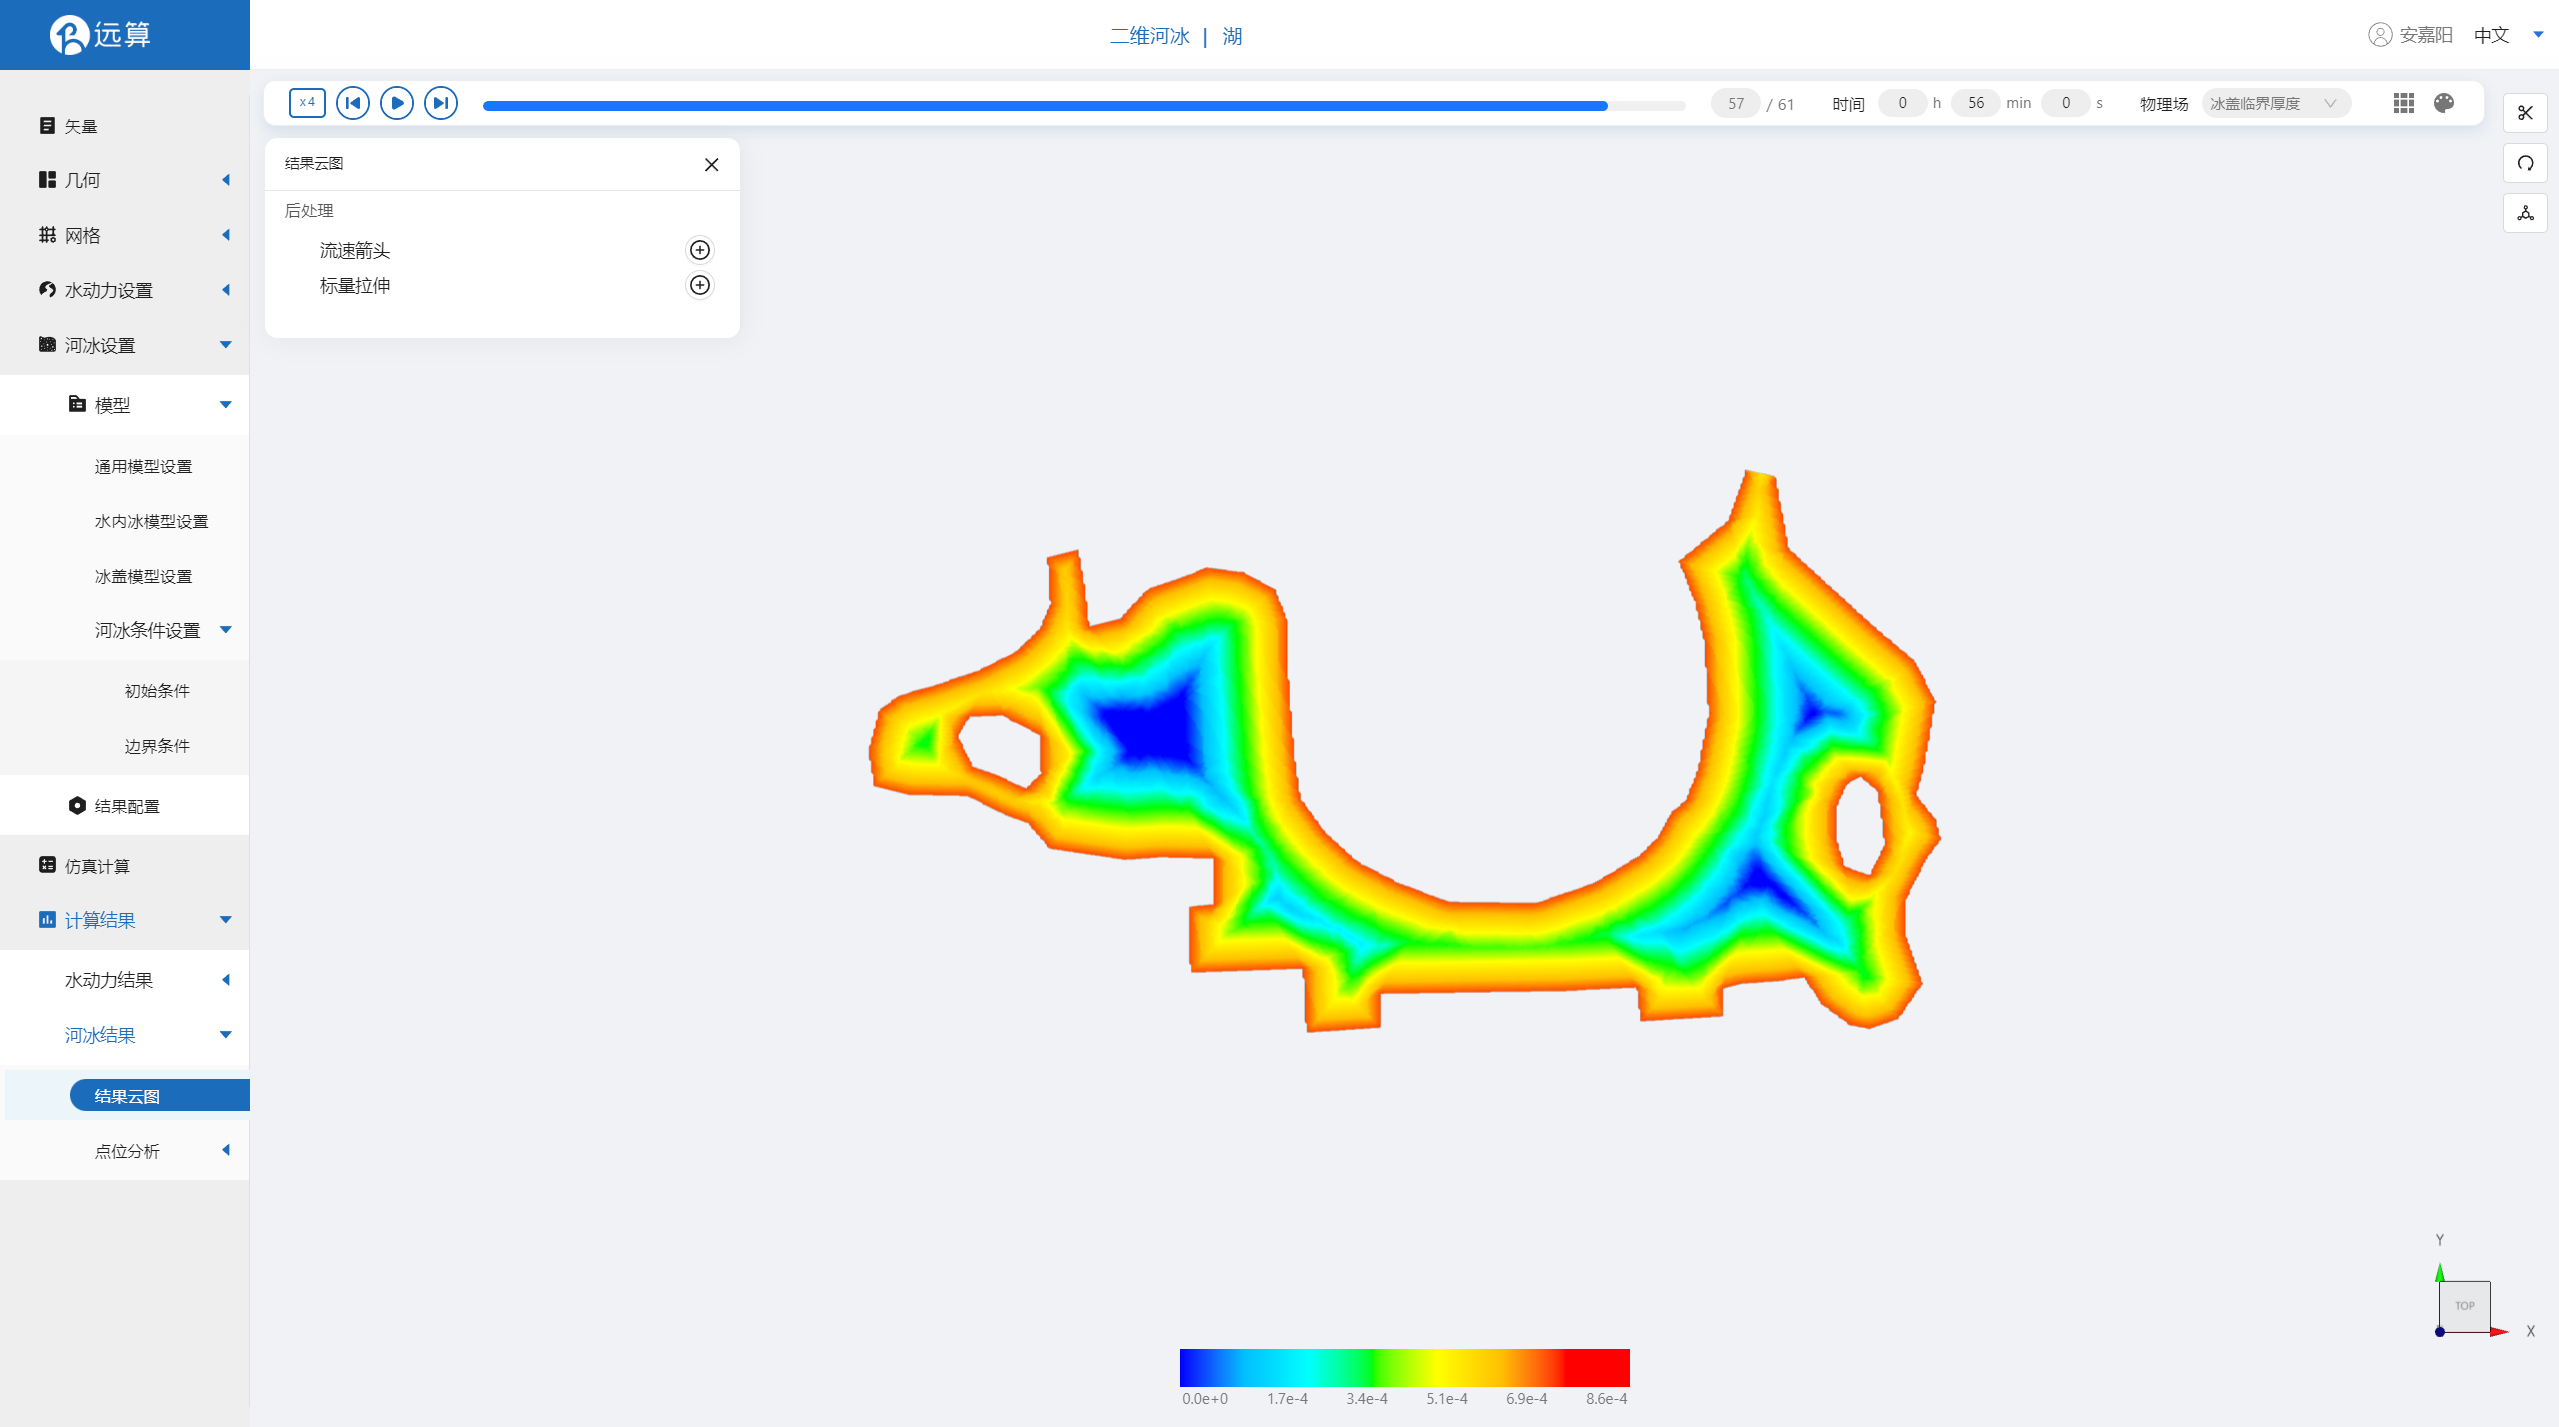
Task: Collapse the 河冰设置 arrow
Action: [x=226, y=345]
